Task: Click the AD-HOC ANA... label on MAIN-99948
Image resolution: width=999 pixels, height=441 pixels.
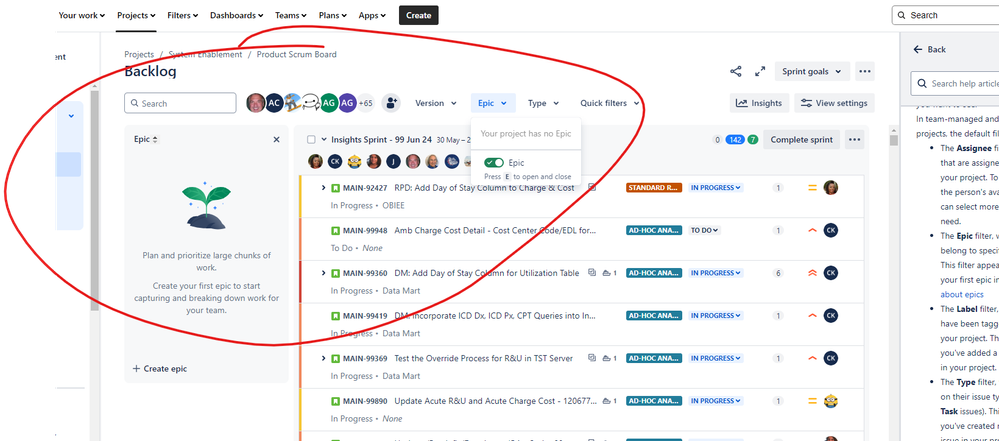Action: 654,230
